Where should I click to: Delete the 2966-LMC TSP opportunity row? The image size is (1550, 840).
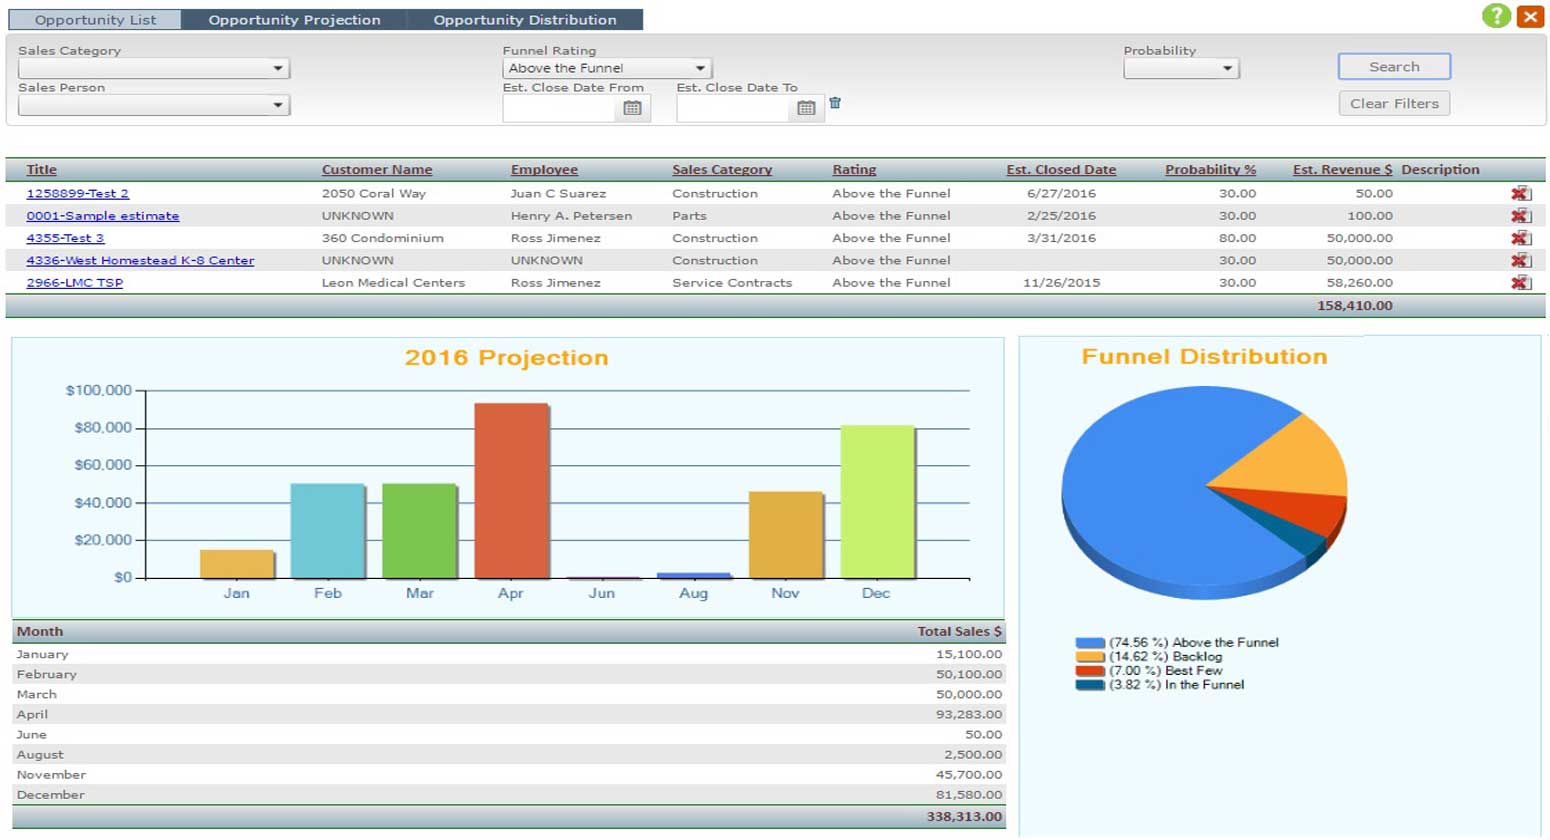point(1520,283)
